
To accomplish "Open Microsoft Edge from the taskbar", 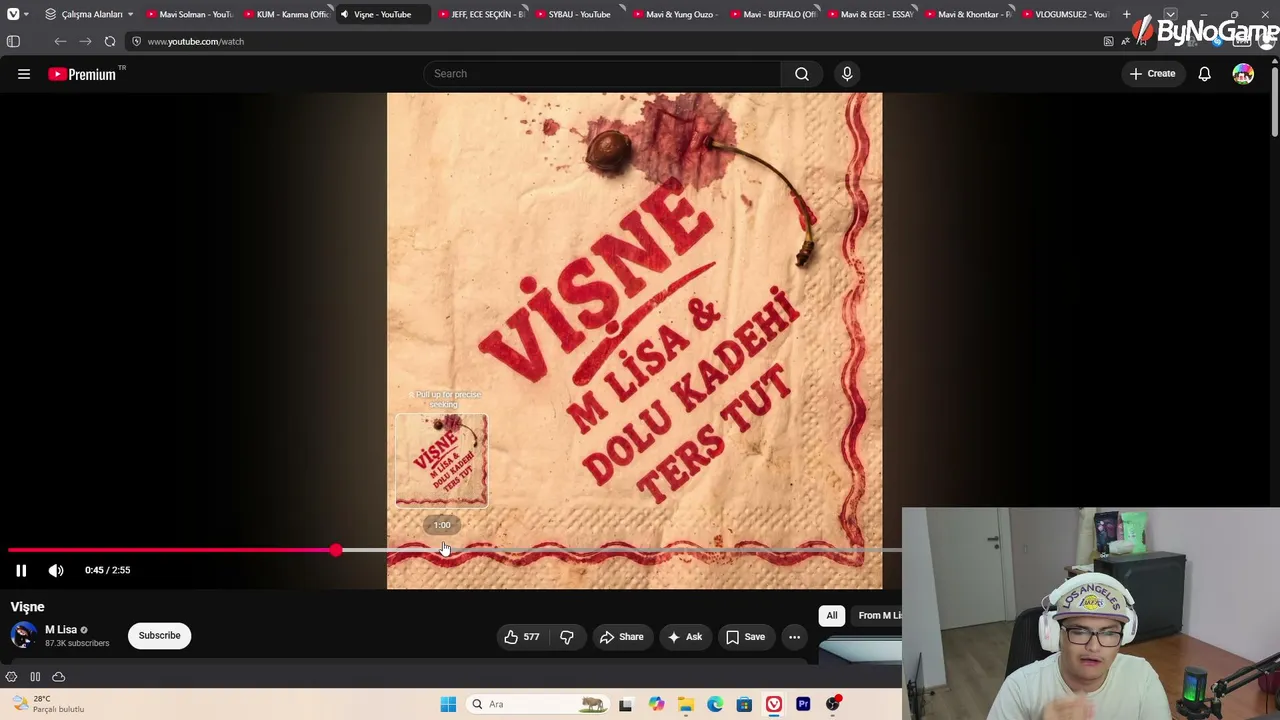I will (715, 704).
